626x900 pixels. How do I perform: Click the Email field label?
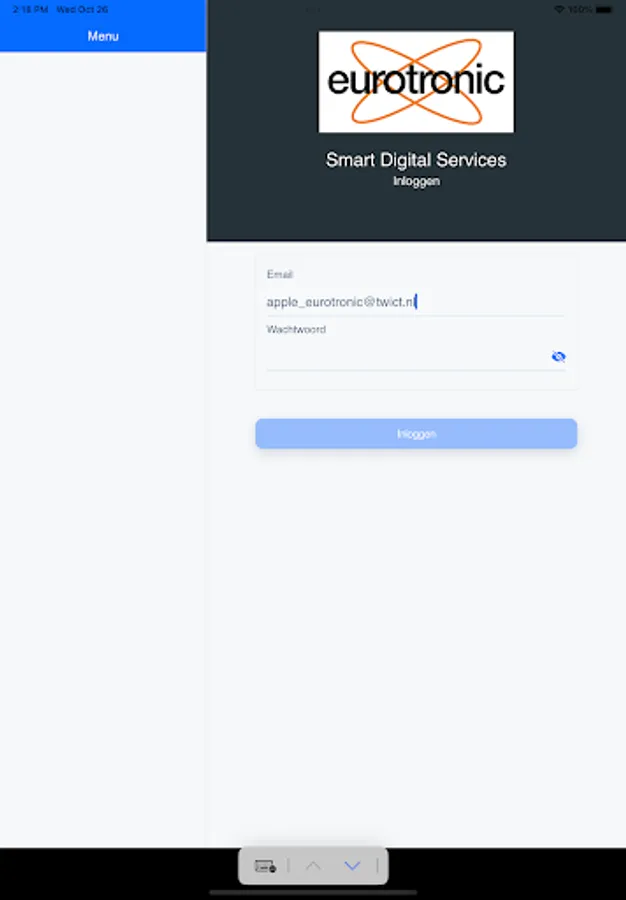coord(280,274)
